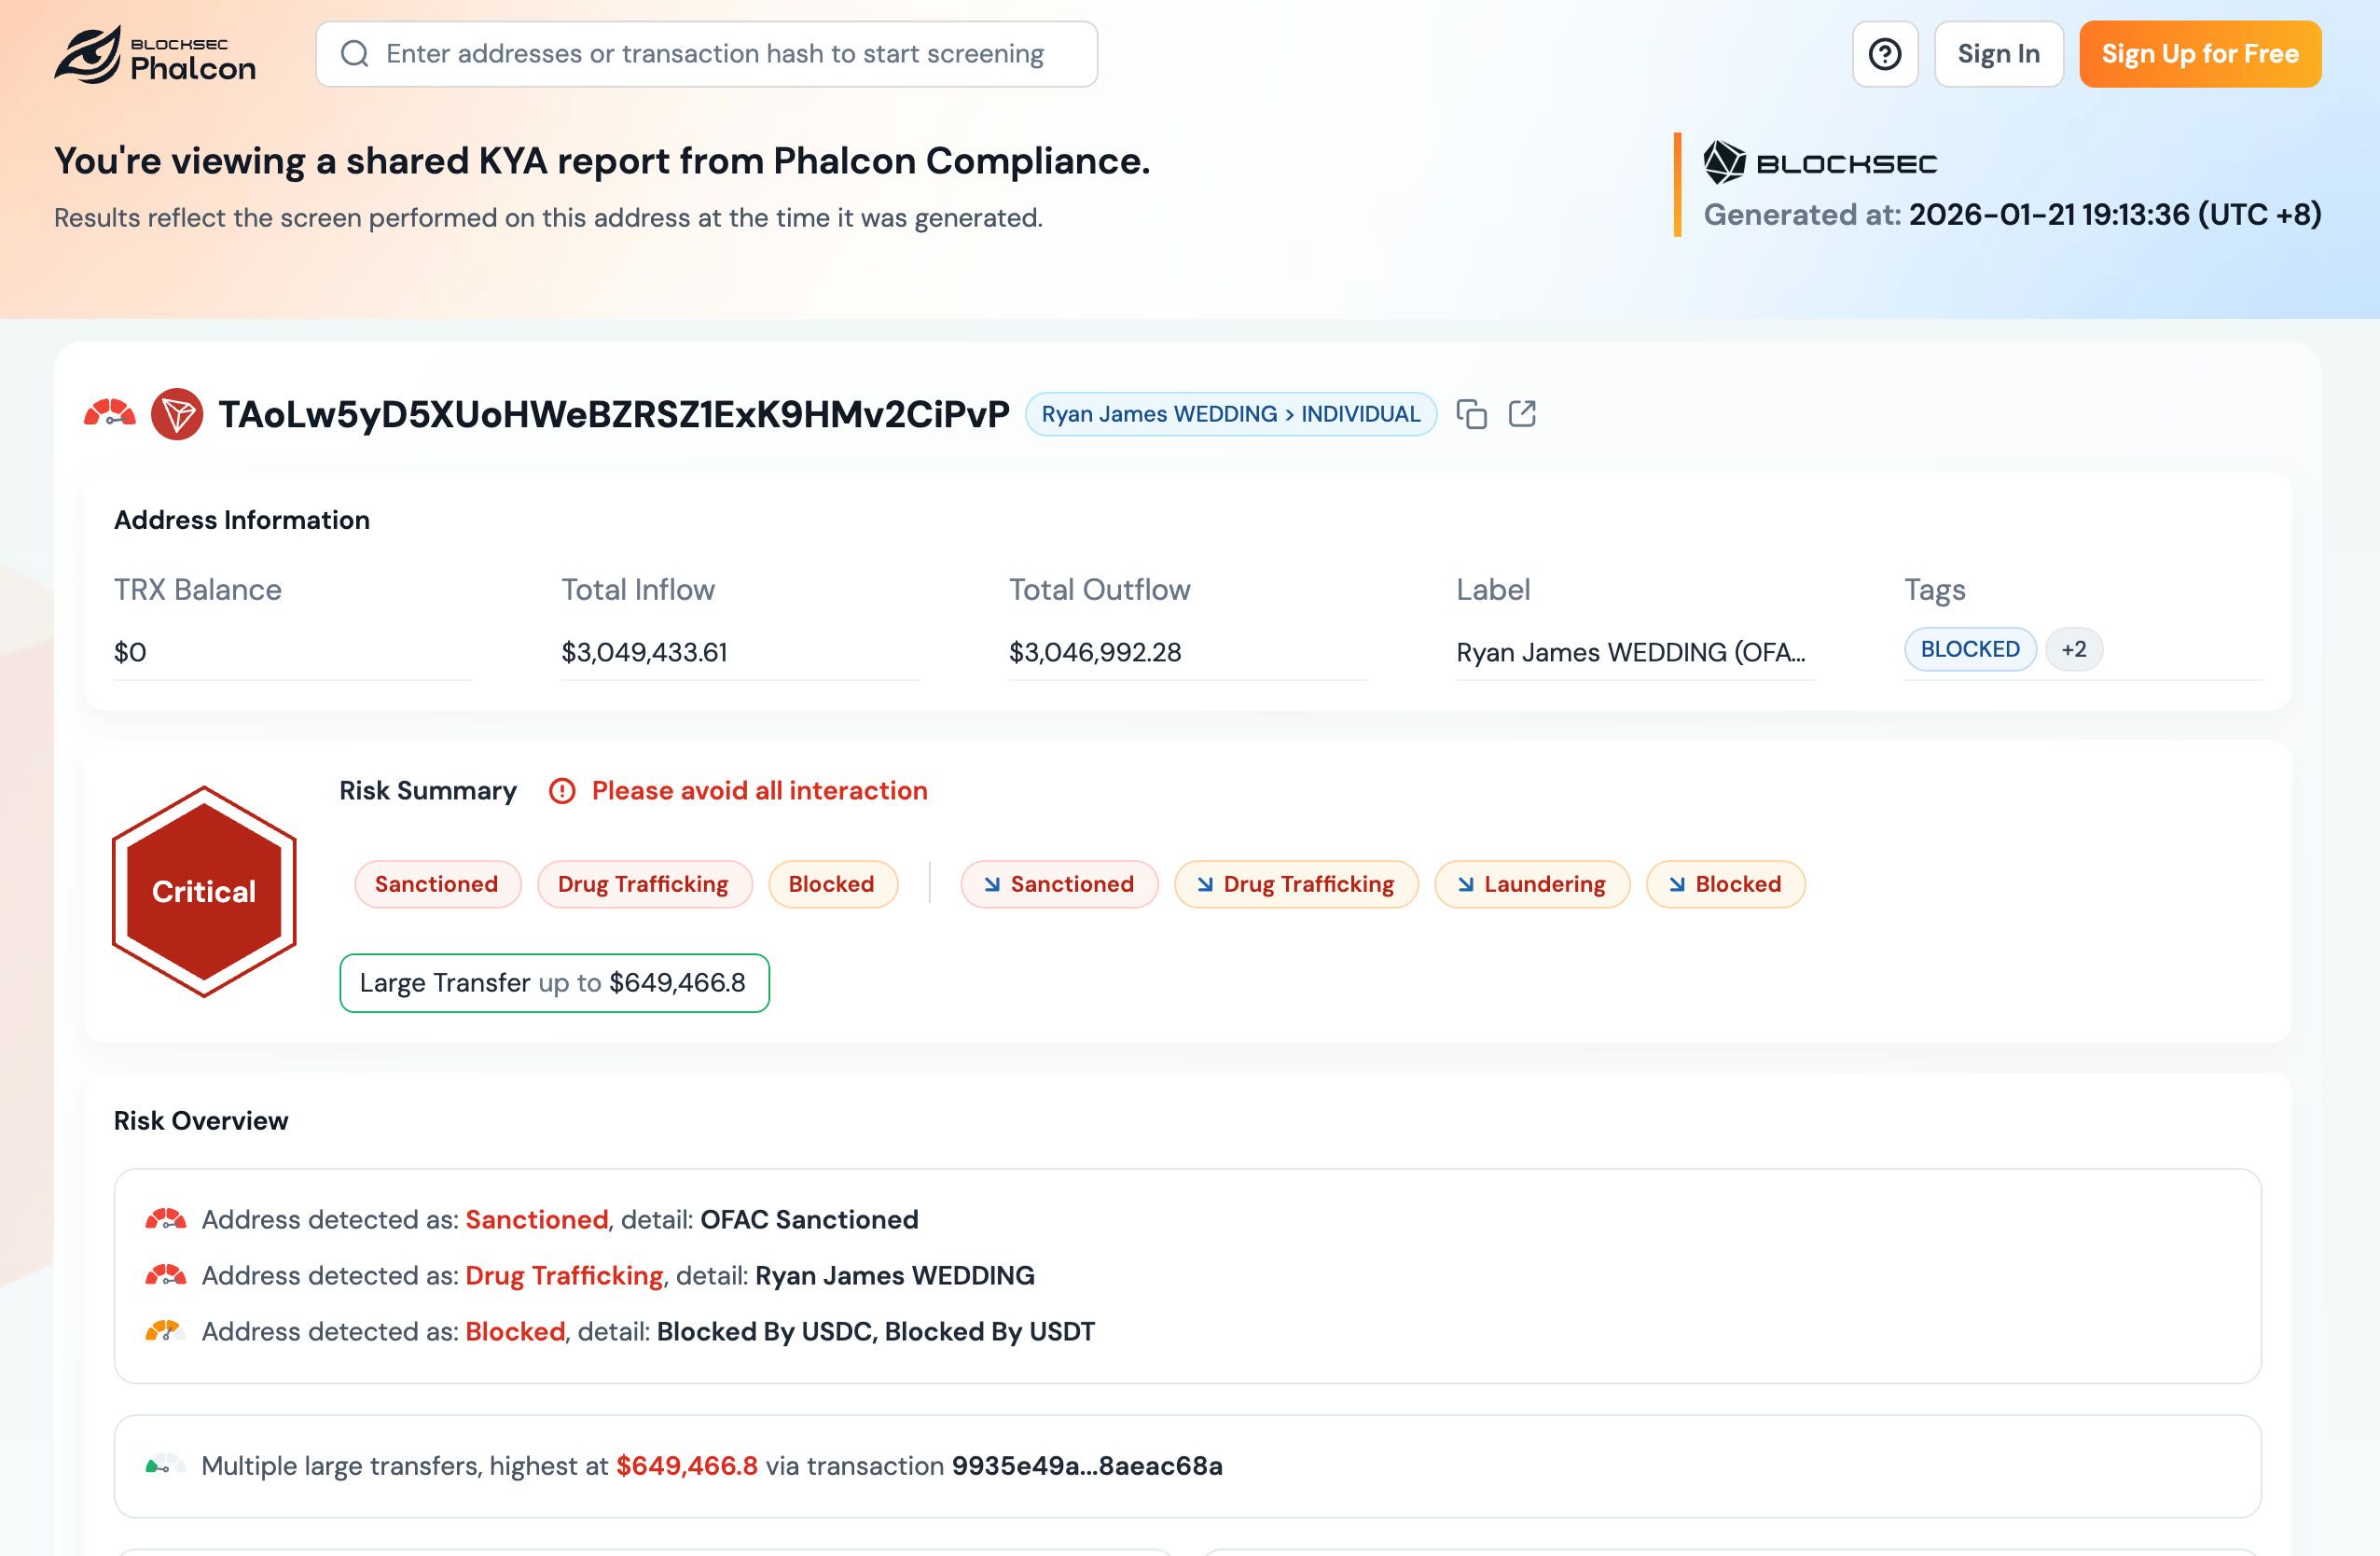Click the Risk Overview heading
The width and height of the screenshot is (2380, 1556).
click(201, 1121)
